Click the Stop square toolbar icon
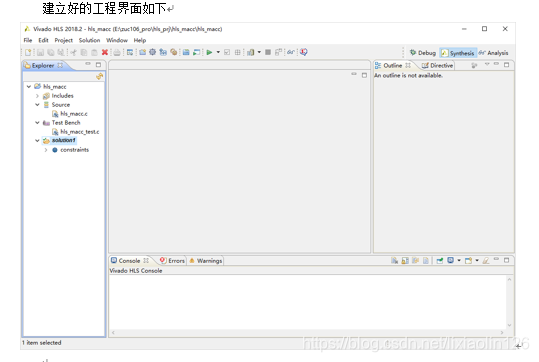The height and width of the screenshot is (362, 539). pos(268,52)
